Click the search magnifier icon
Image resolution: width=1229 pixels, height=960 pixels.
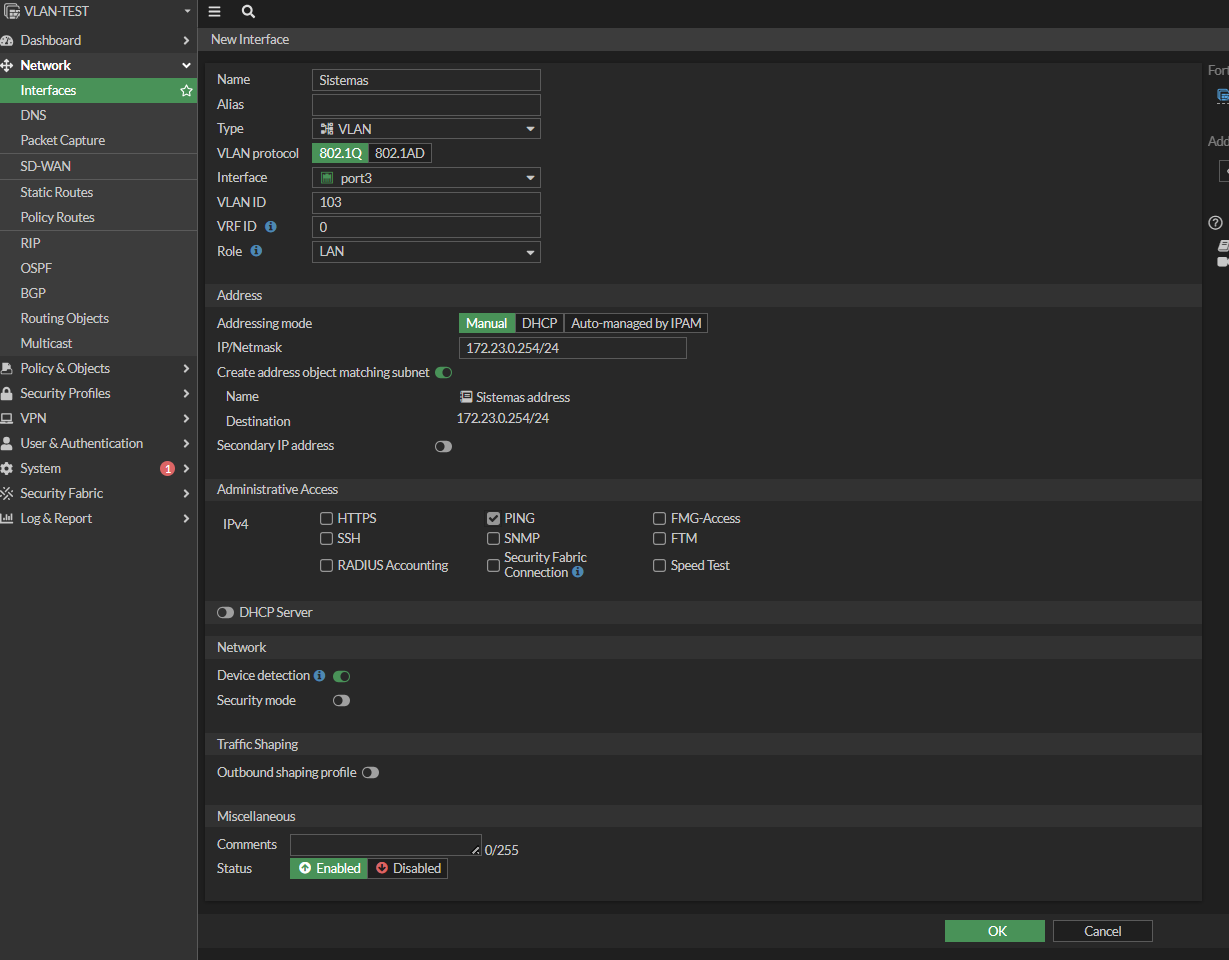pyautogui.click(x=248, y=12)
